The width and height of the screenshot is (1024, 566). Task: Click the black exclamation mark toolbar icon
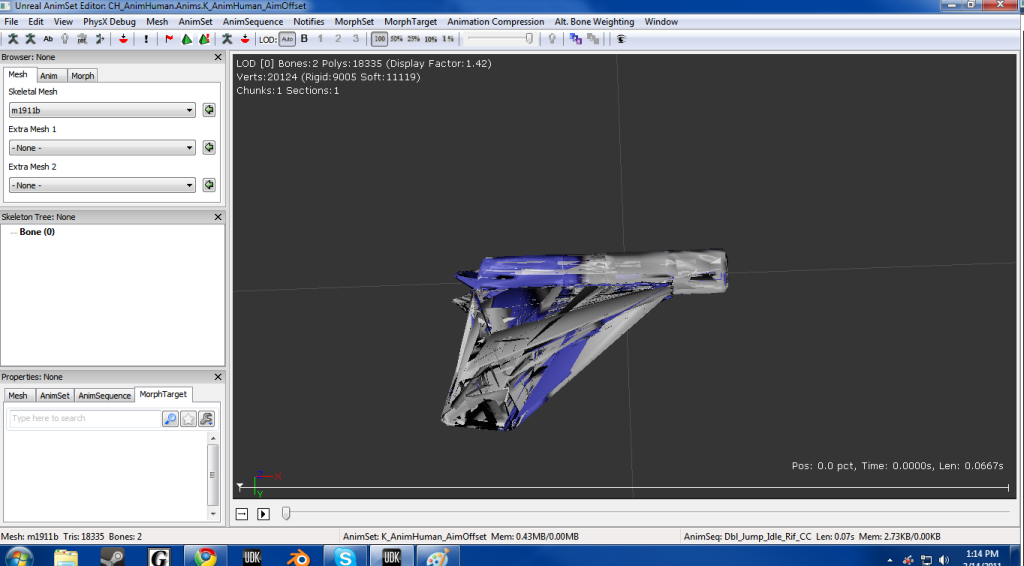tap(146, 39)
